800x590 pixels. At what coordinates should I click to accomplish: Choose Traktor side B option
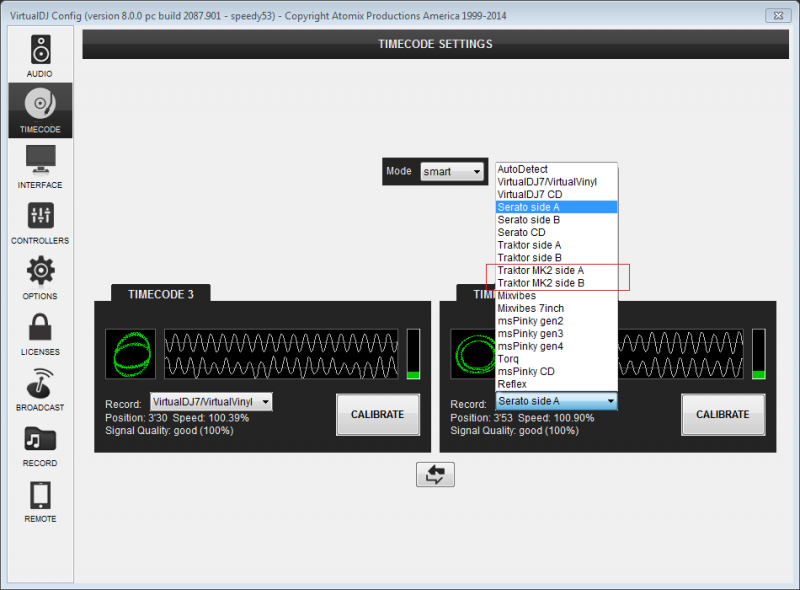point(556,258)
